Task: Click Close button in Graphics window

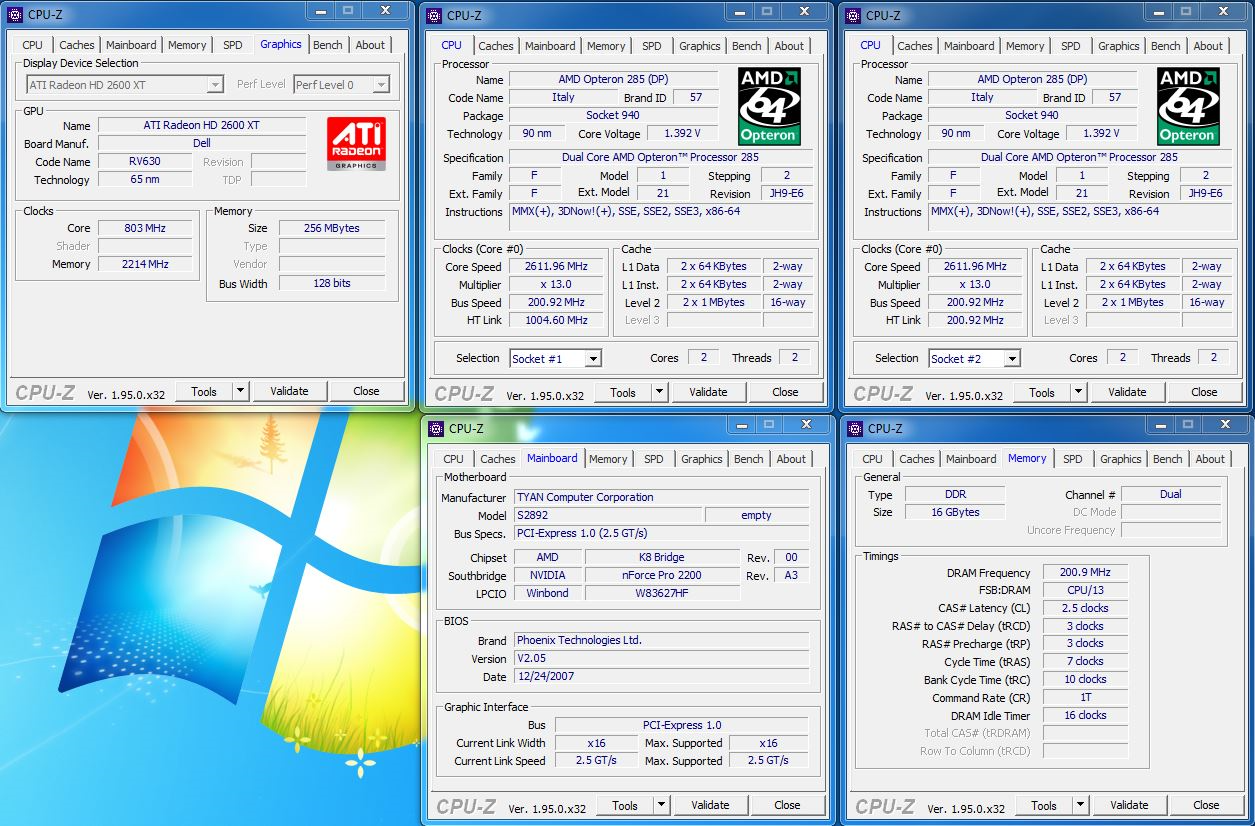Action: (x=366, y=391)
